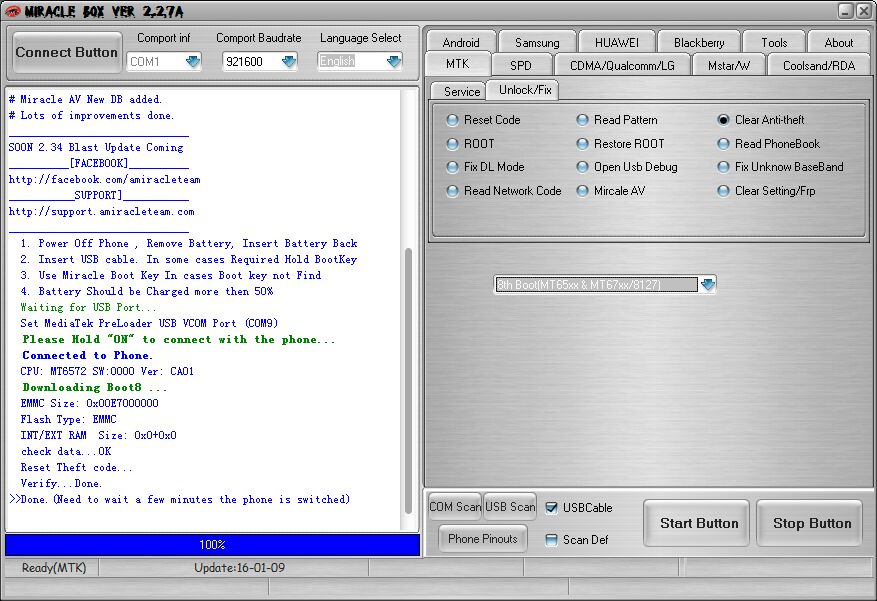Viewport: 877px width, 601px height.
Task: Click the 100% progress bar
Action: point(212,545)
